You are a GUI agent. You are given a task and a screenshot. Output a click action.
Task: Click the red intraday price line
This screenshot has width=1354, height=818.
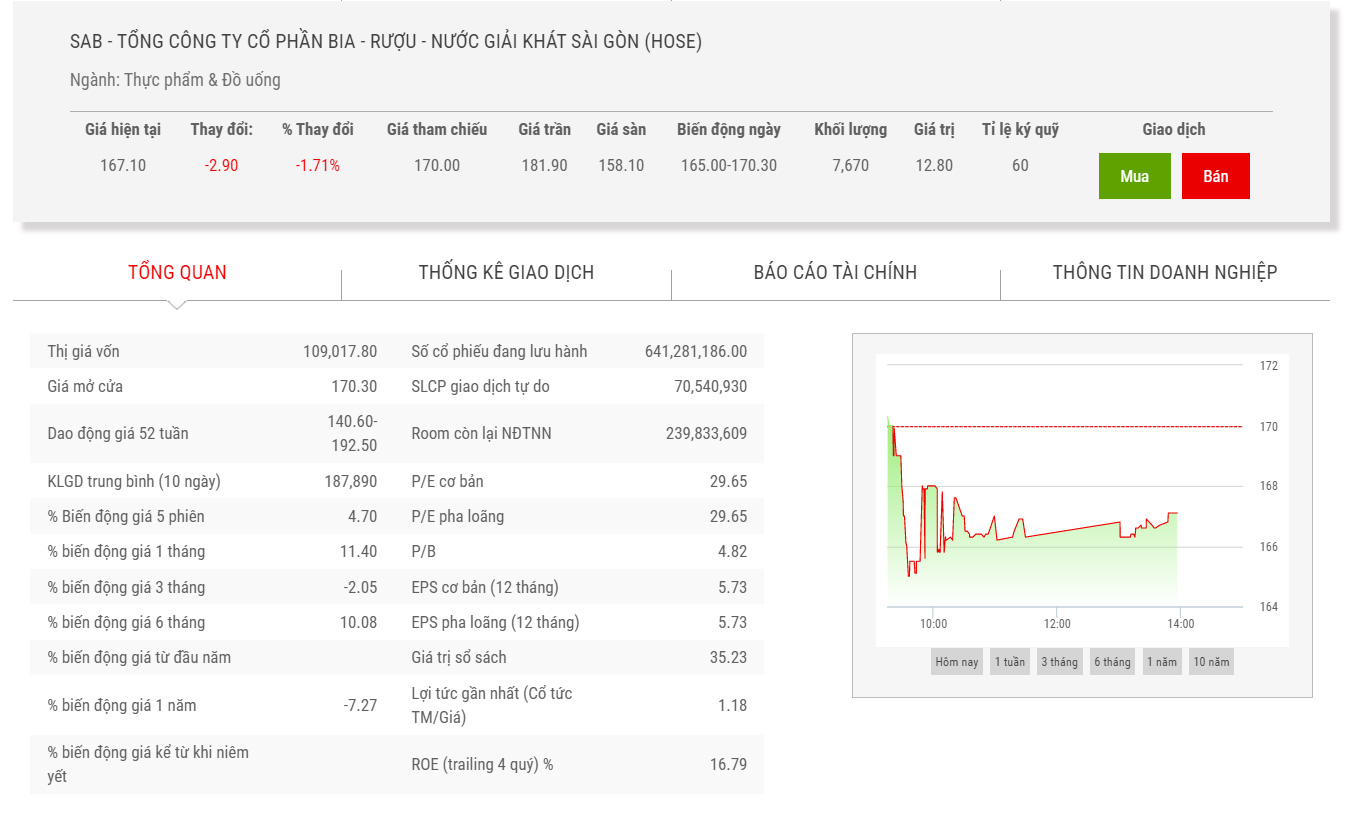[x=1070, y=530]
